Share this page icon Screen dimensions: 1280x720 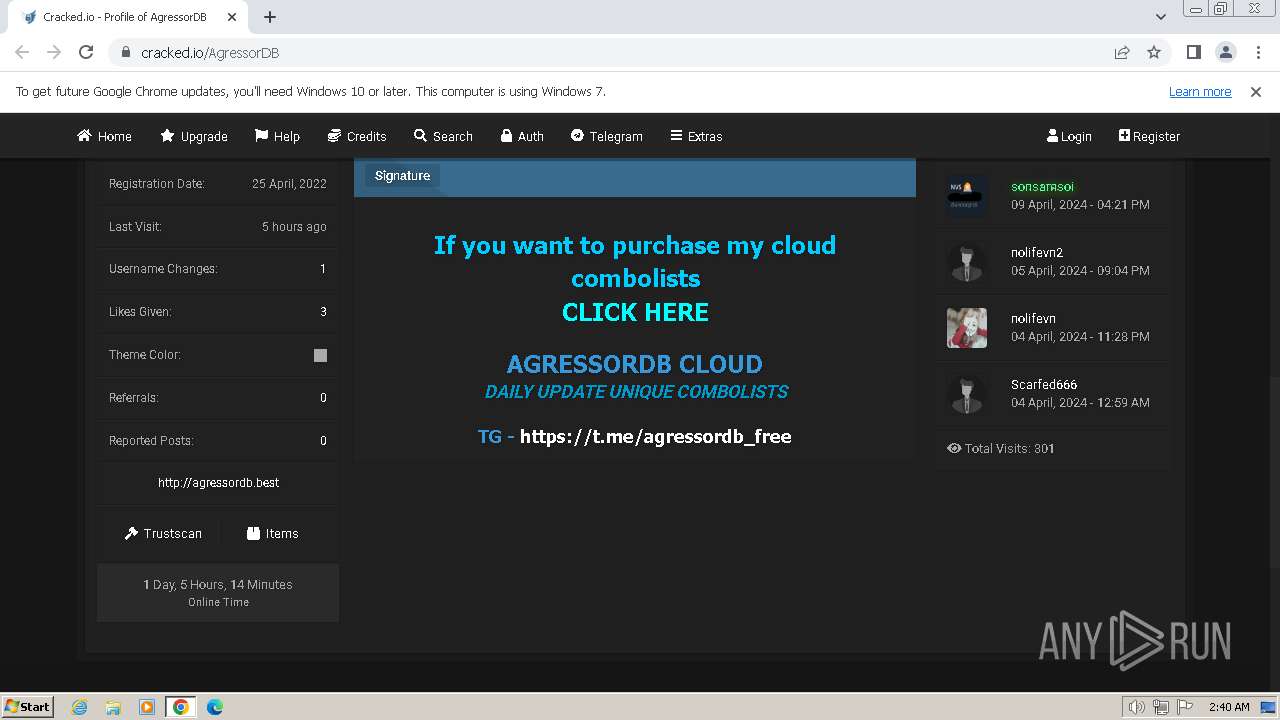[1122, 52]
